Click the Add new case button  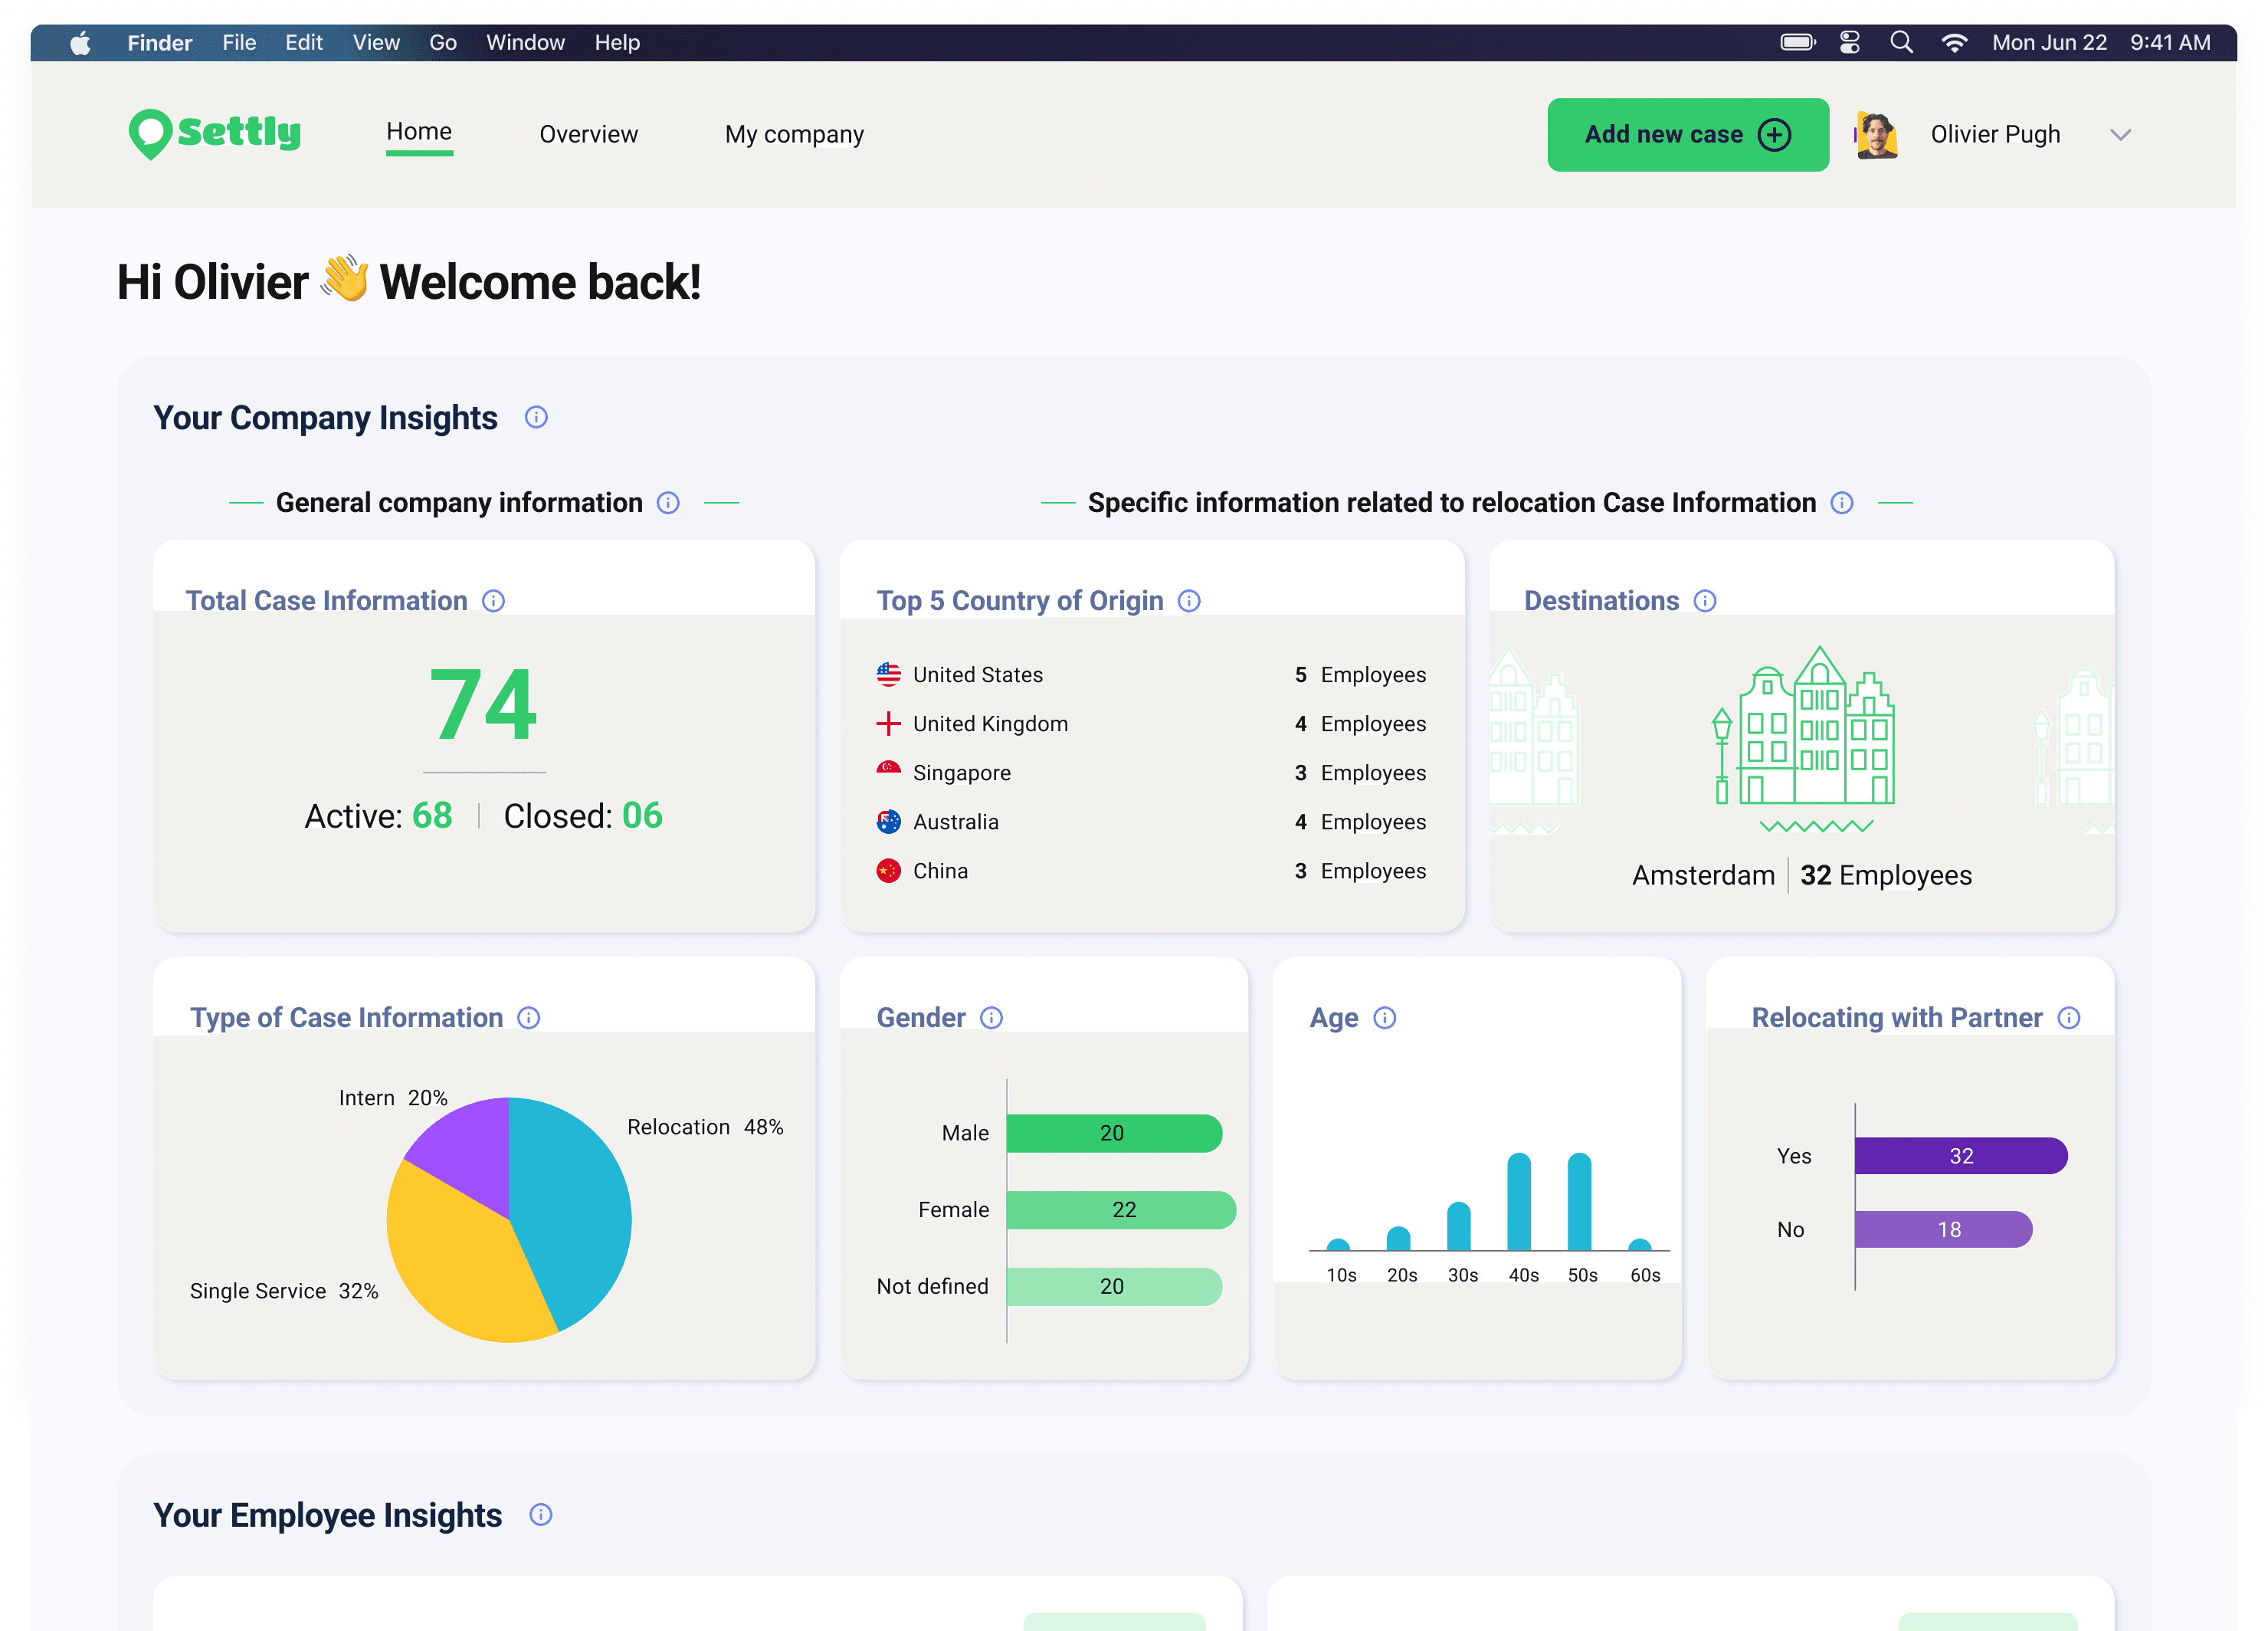[1687, 134]
